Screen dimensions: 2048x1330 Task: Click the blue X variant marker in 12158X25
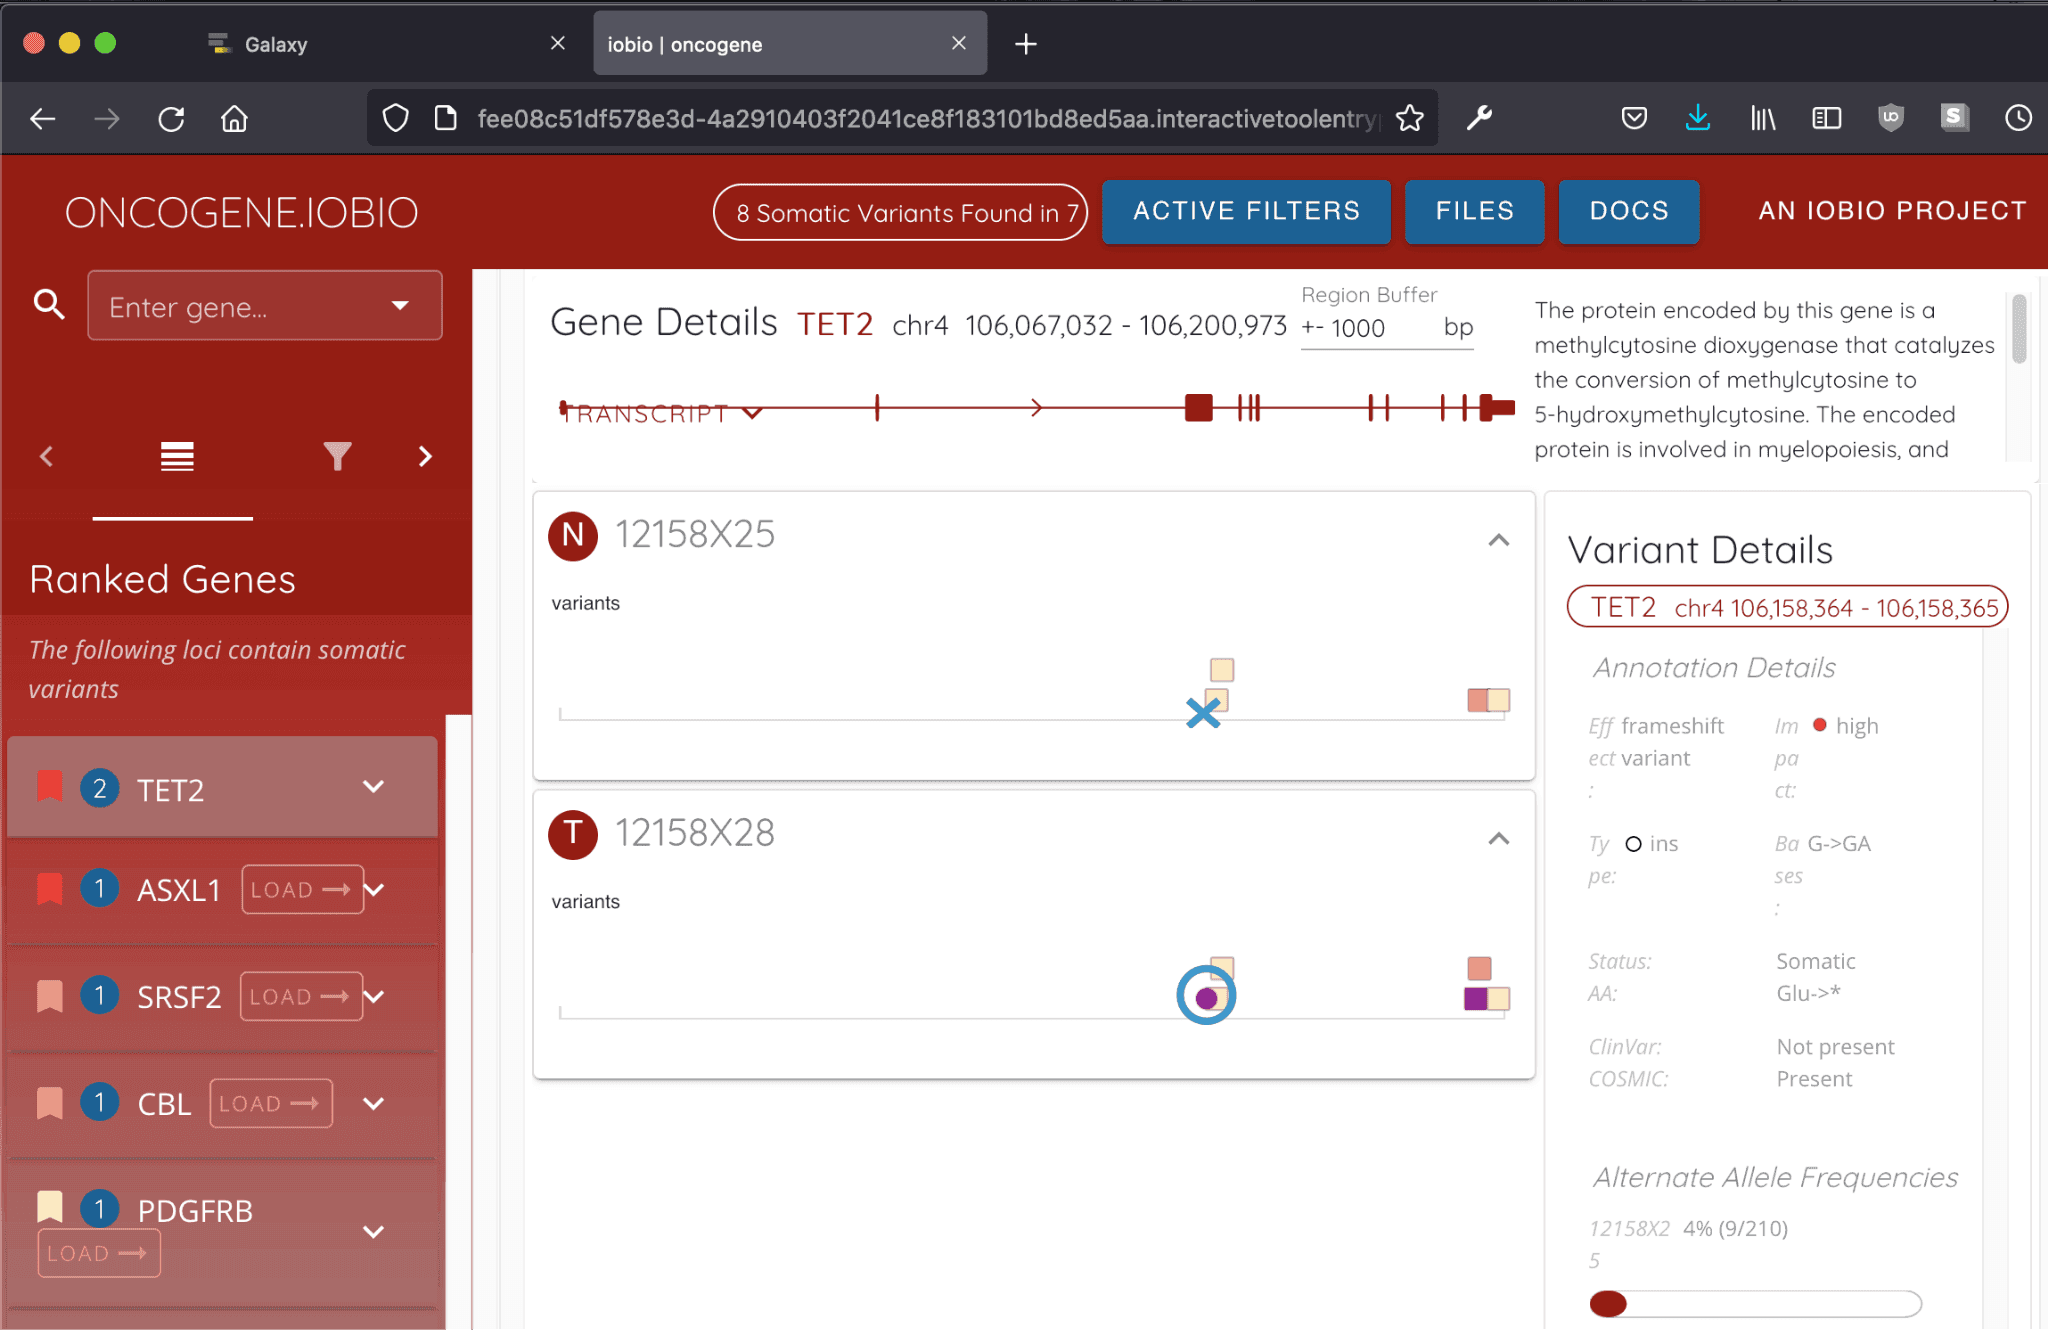pos(1203,713)
